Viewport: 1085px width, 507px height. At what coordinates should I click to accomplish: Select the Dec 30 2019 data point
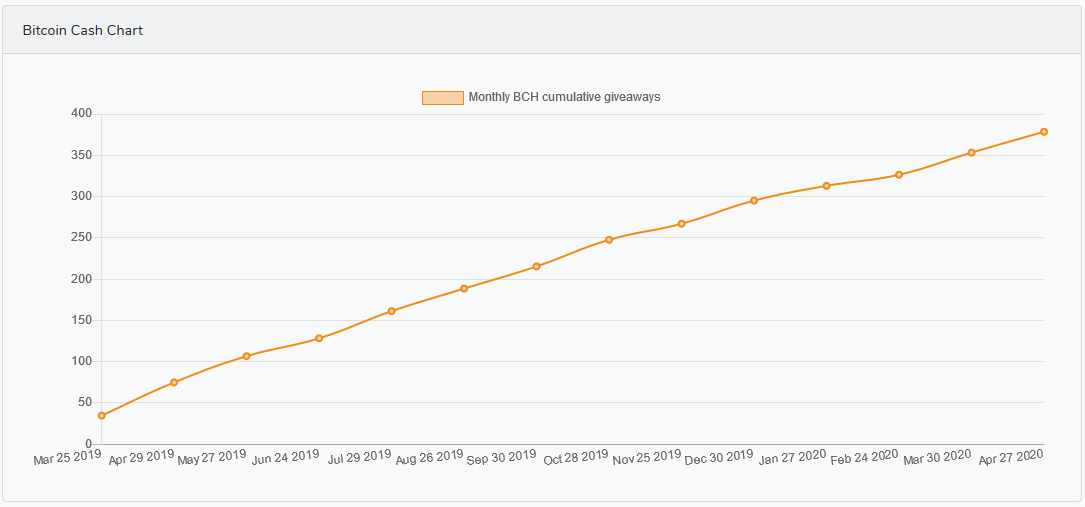(754, 201)
